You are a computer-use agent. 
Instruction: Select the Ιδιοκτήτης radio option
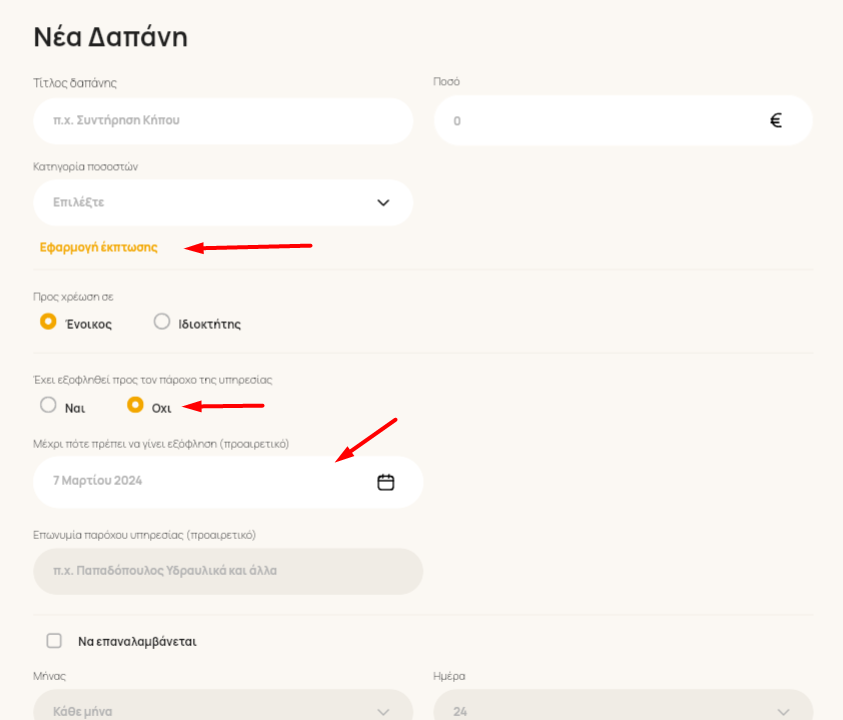(x=162, y=322)
